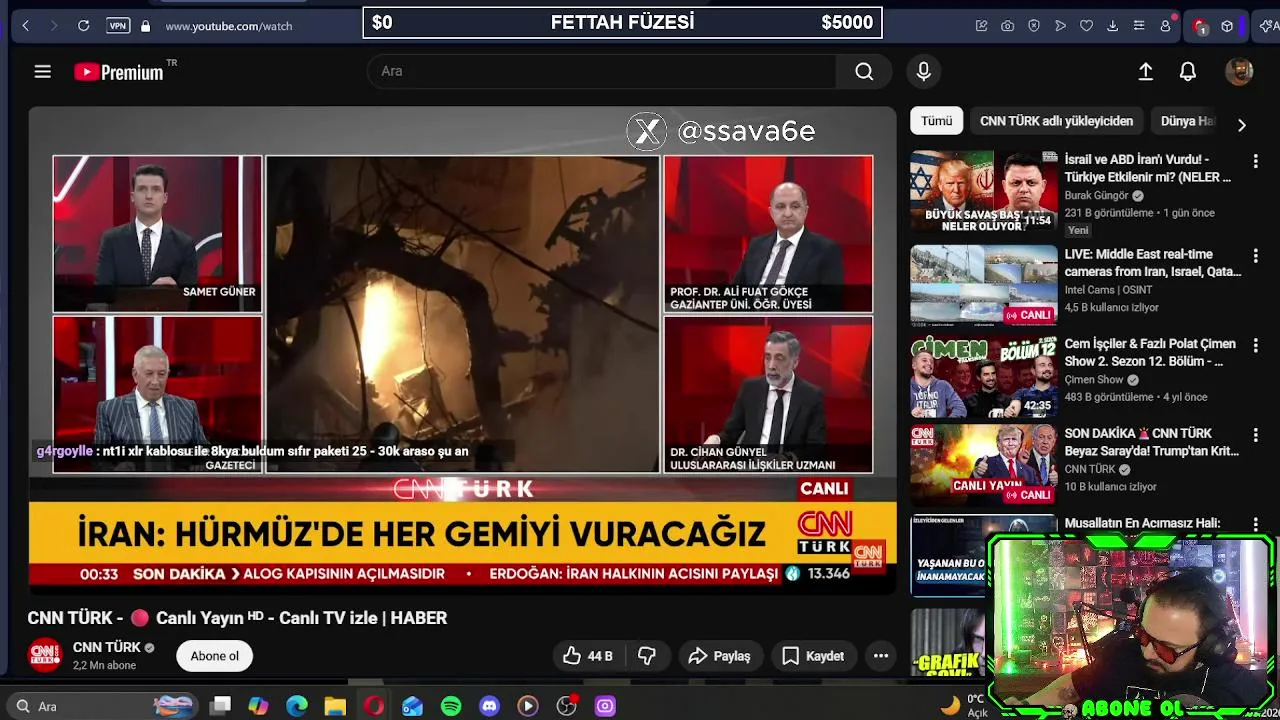Screen dimensions: 1280x720
Task: Open more actions three-dot menu under video
Action: tap(881, 656)
